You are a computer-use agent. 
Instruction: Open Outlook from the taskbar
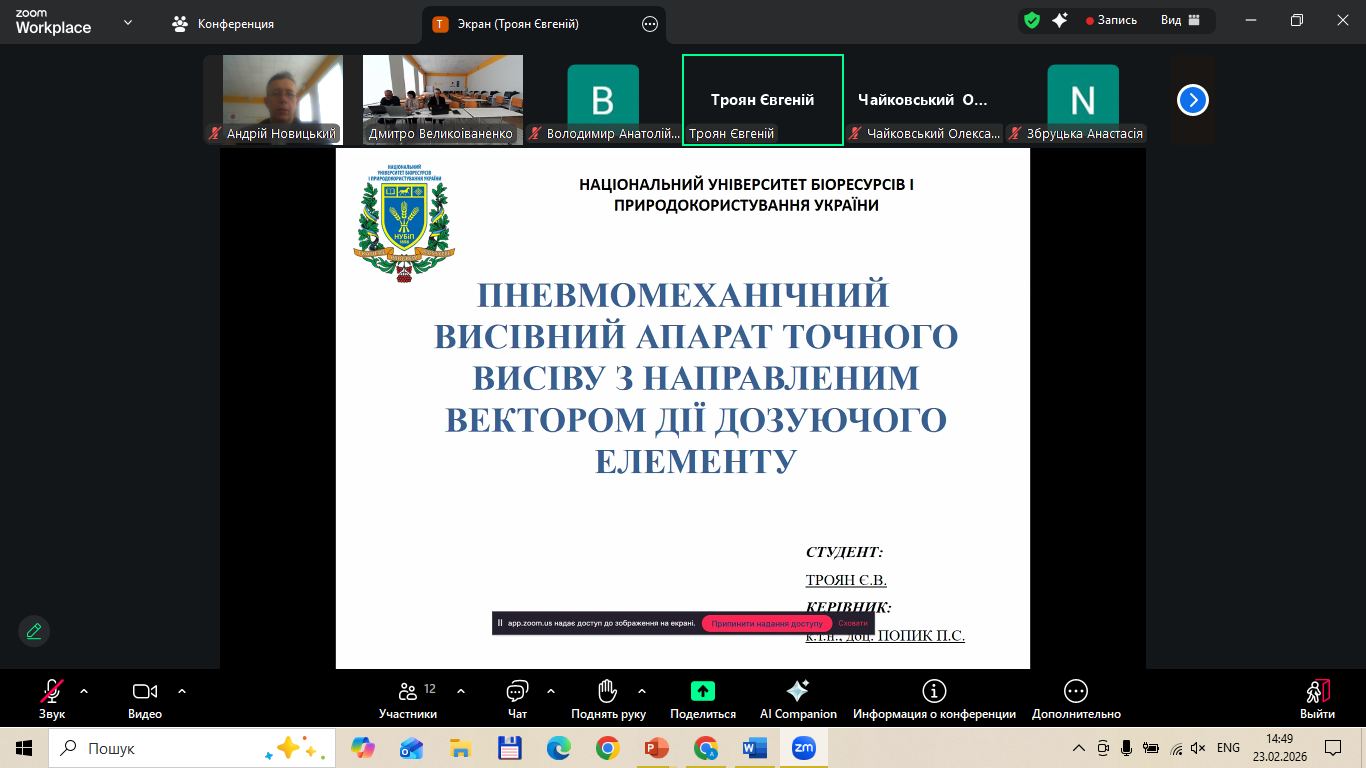(411, 748)
